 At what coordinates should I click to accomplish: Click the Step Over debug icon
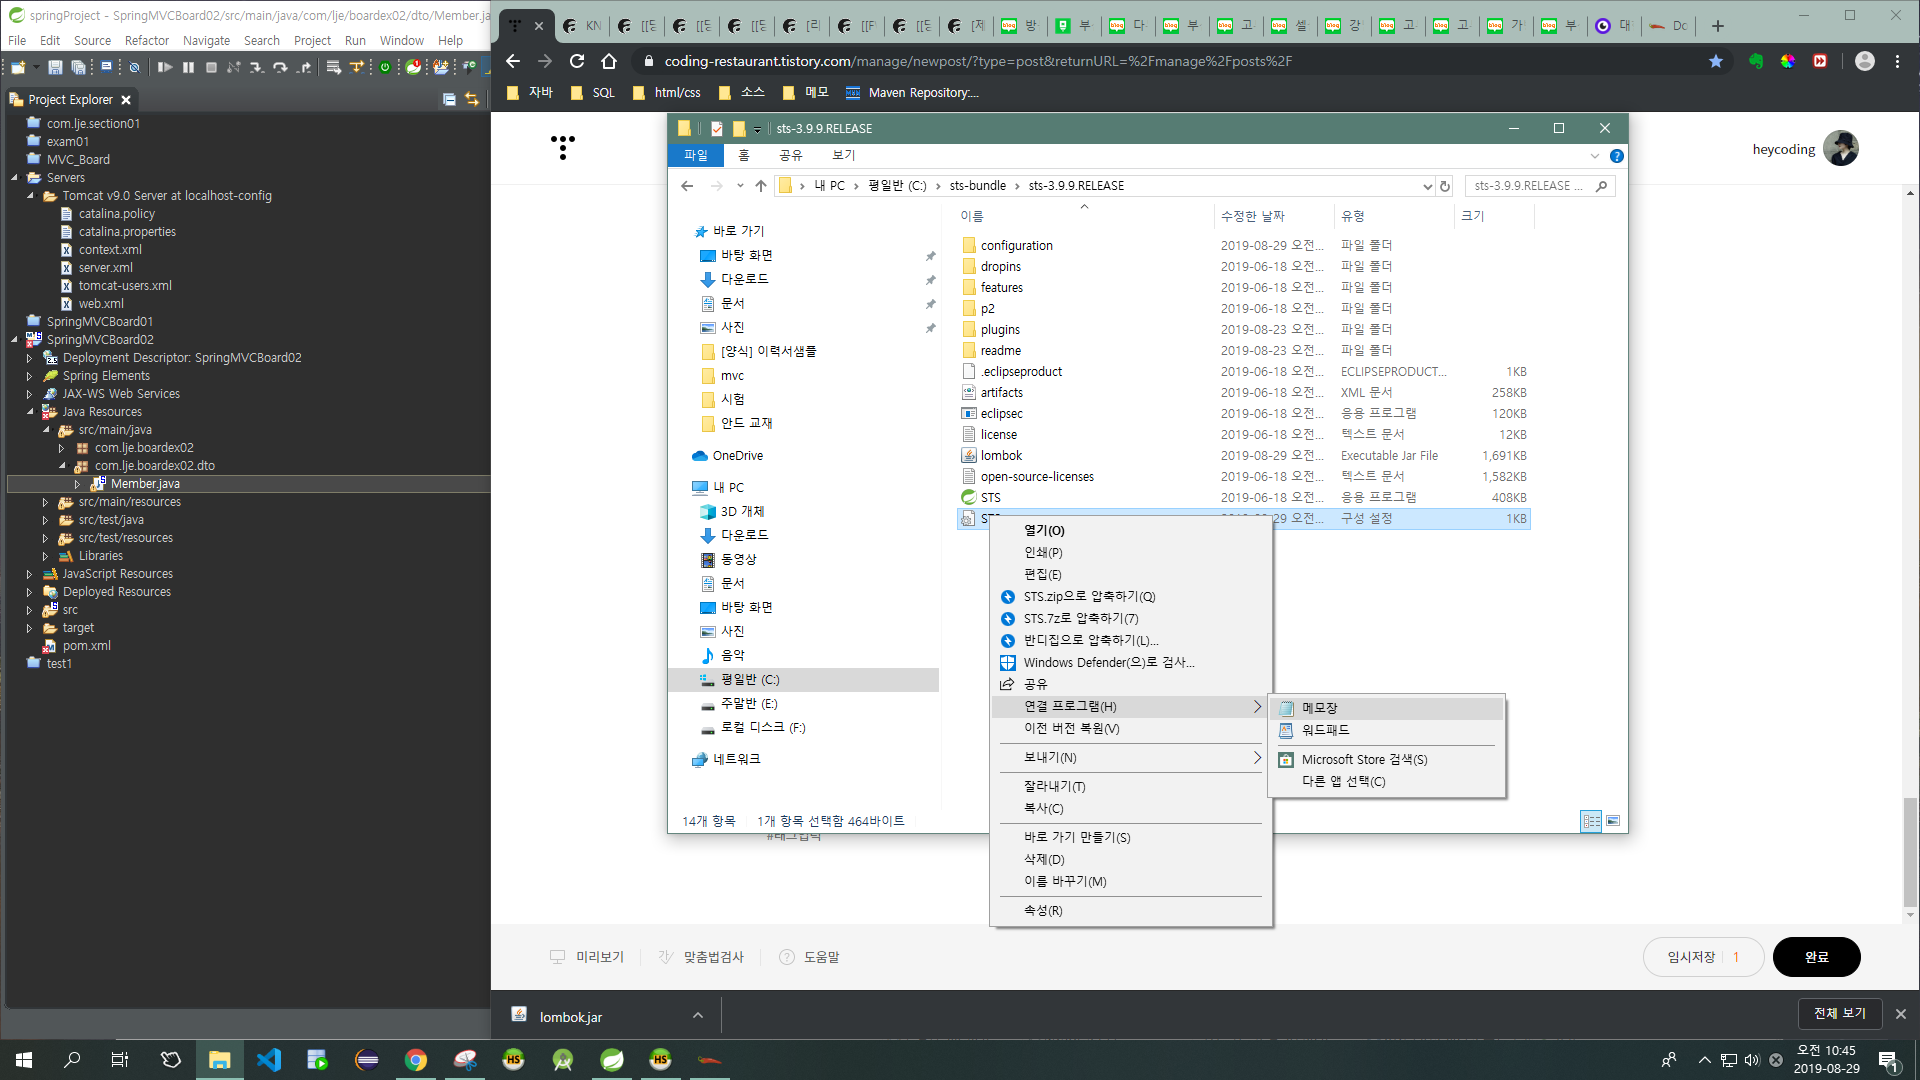[x=280, y=67]
